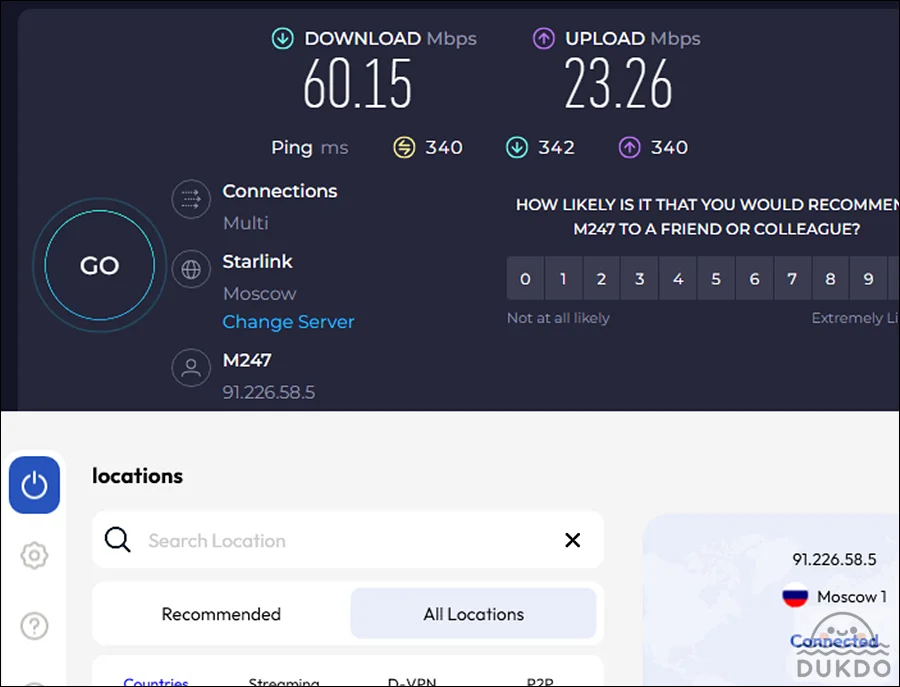The height and width of the screenshot is (687, 900).
Task: Rate 3 on the recommendation scale
Action: pos(639,279)
